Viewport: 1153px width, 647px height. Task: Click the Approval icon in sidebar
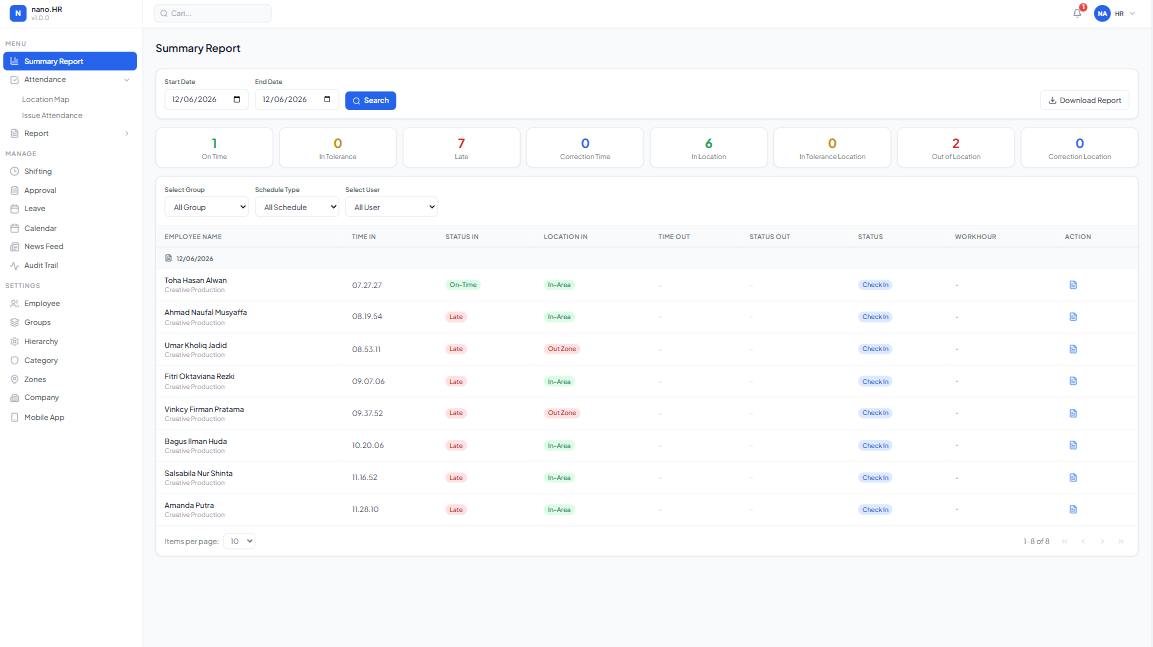click(14, 190)
